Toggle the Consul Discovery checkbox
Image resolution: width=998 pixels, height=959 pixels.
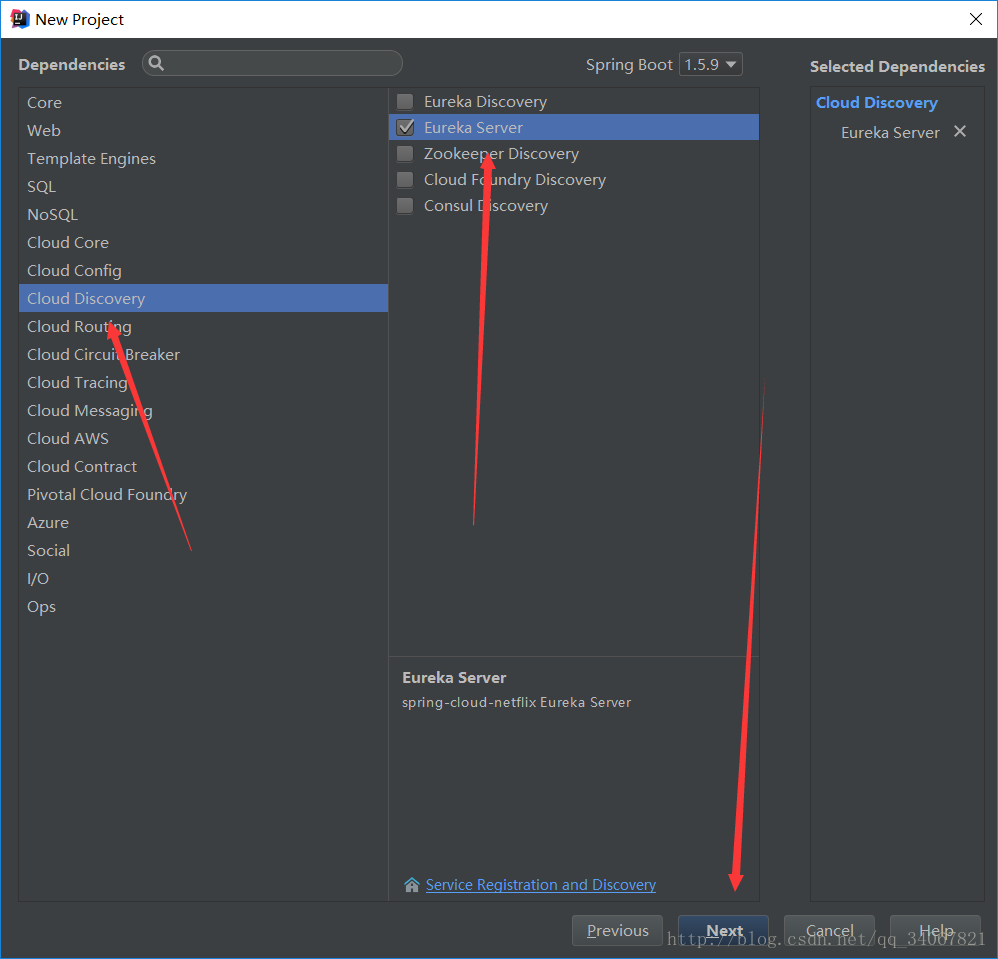pos(405,206)
